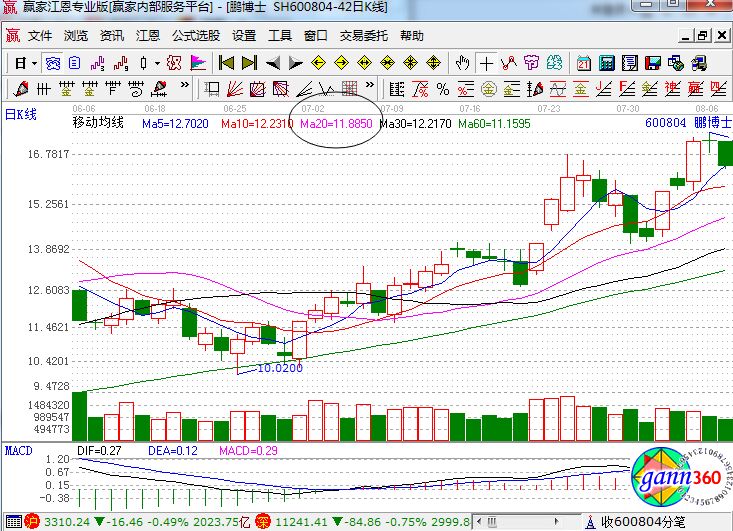Select the crosshair cursor tool
The width and height of the screenshot is (733, 531).
(487, 62)
